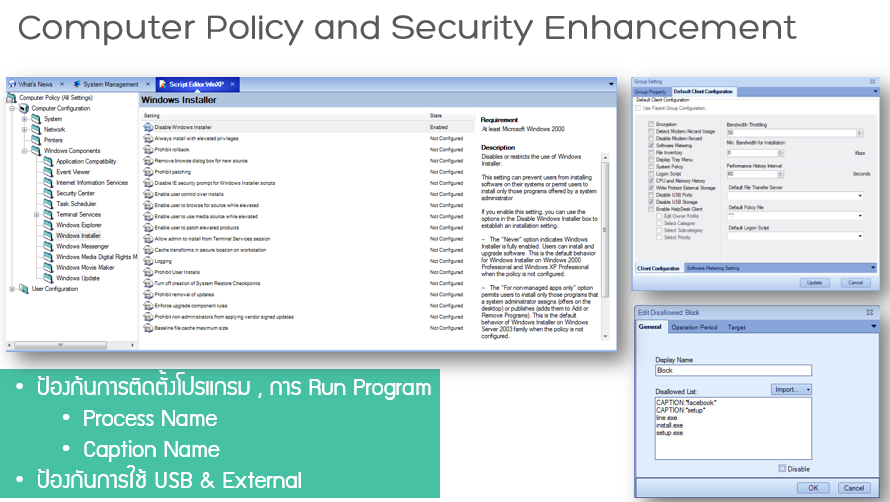Screen dimensions: 890x502
Task: Click into the Display Name text field
Action: point(733,370)
